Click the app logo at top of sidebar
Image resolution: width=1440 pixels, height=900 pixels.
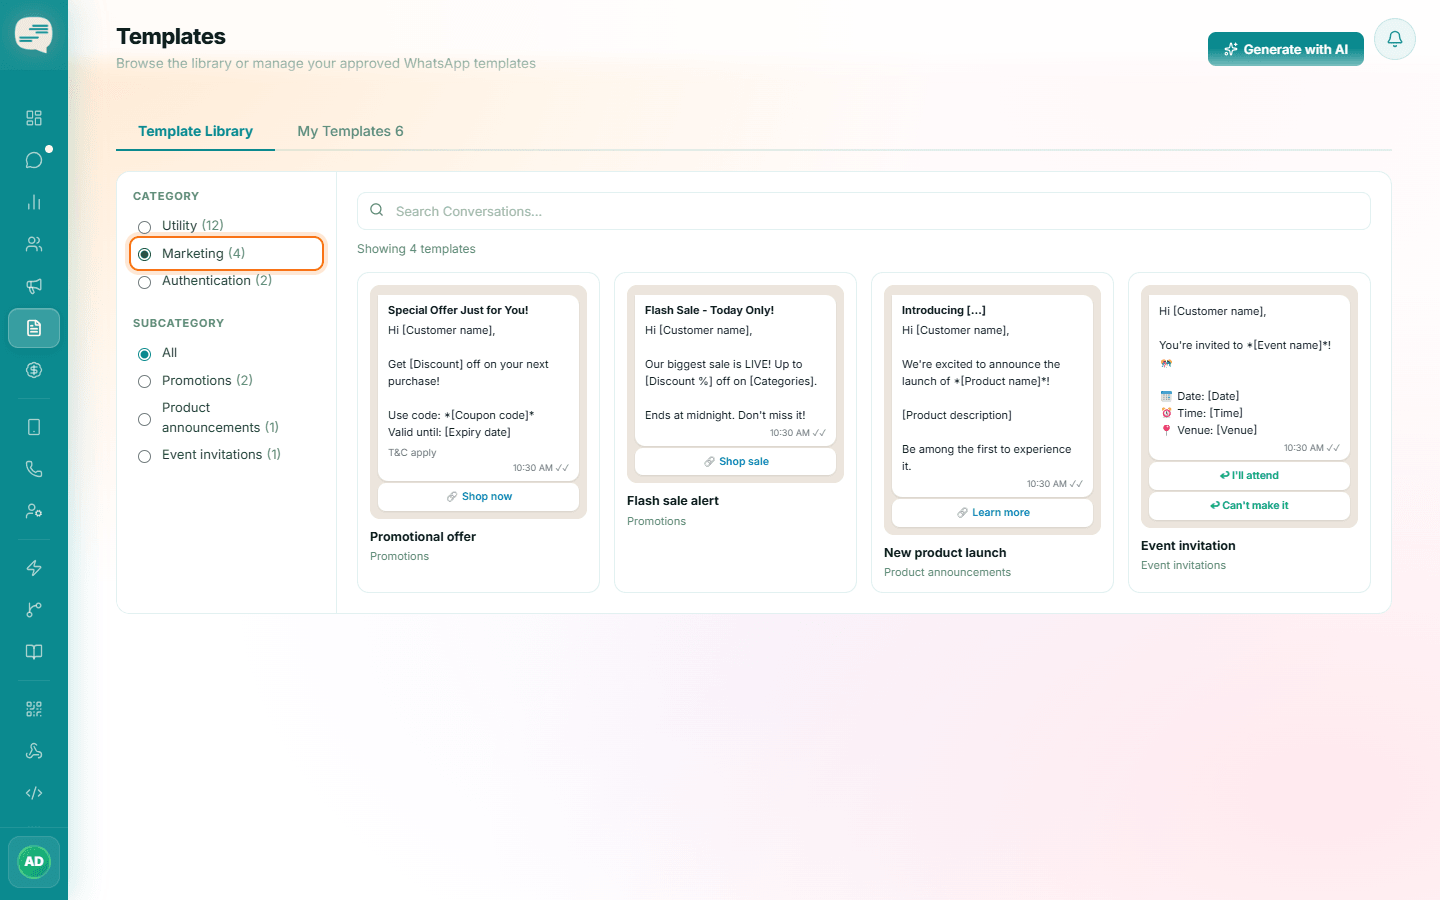point(34,35)
